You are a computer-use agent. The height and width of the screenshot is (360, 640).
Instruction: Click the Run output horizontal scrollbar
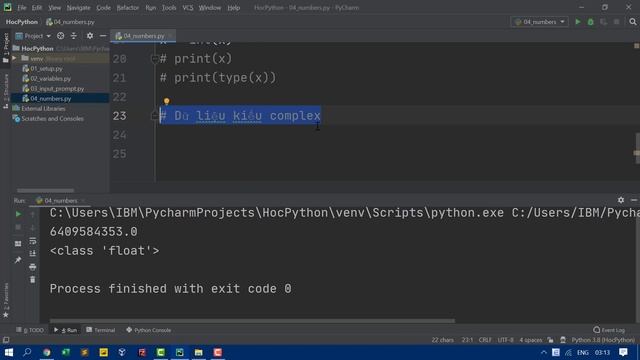[x=252, y=321]
